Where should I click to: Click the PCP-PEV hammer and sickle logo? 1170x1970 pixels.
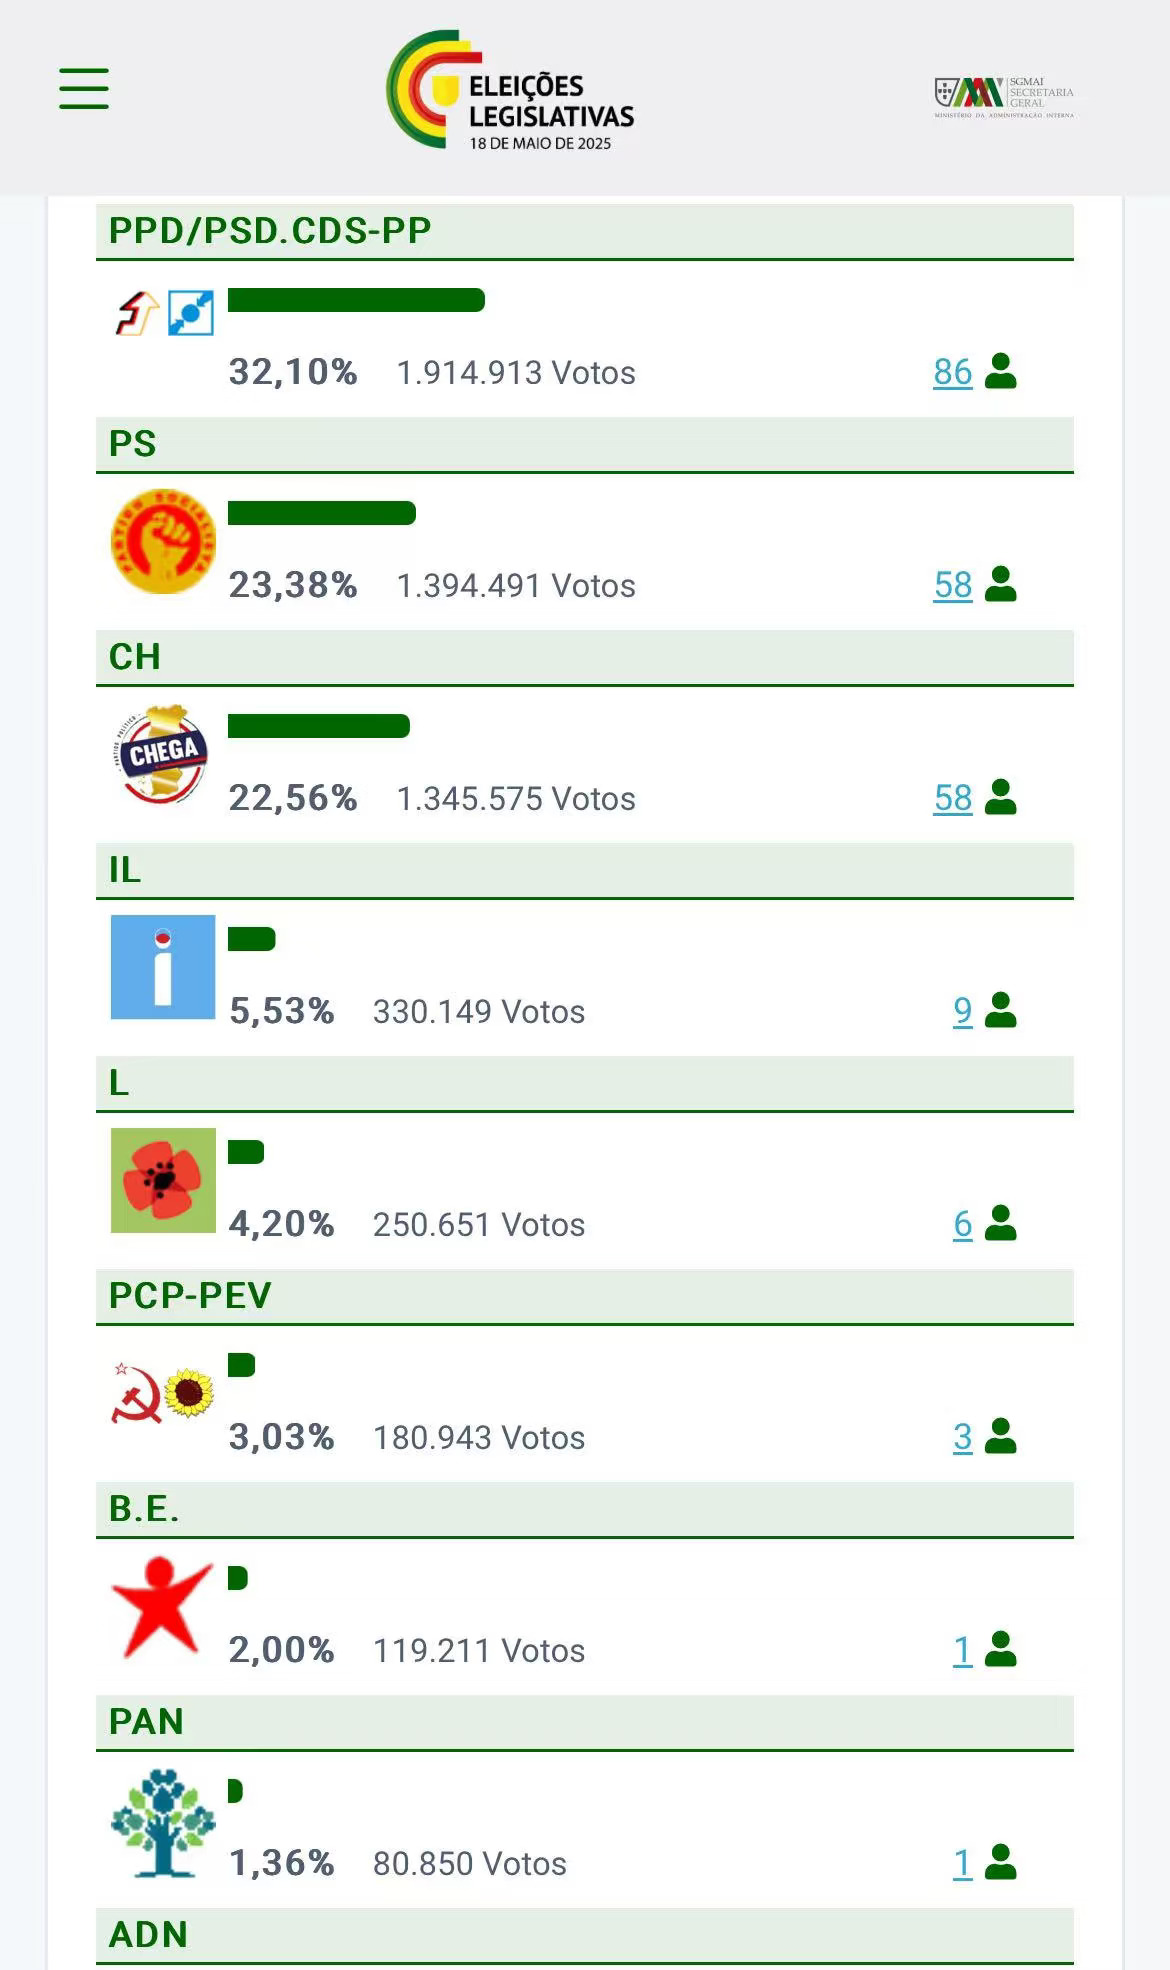pos(163,1392)
